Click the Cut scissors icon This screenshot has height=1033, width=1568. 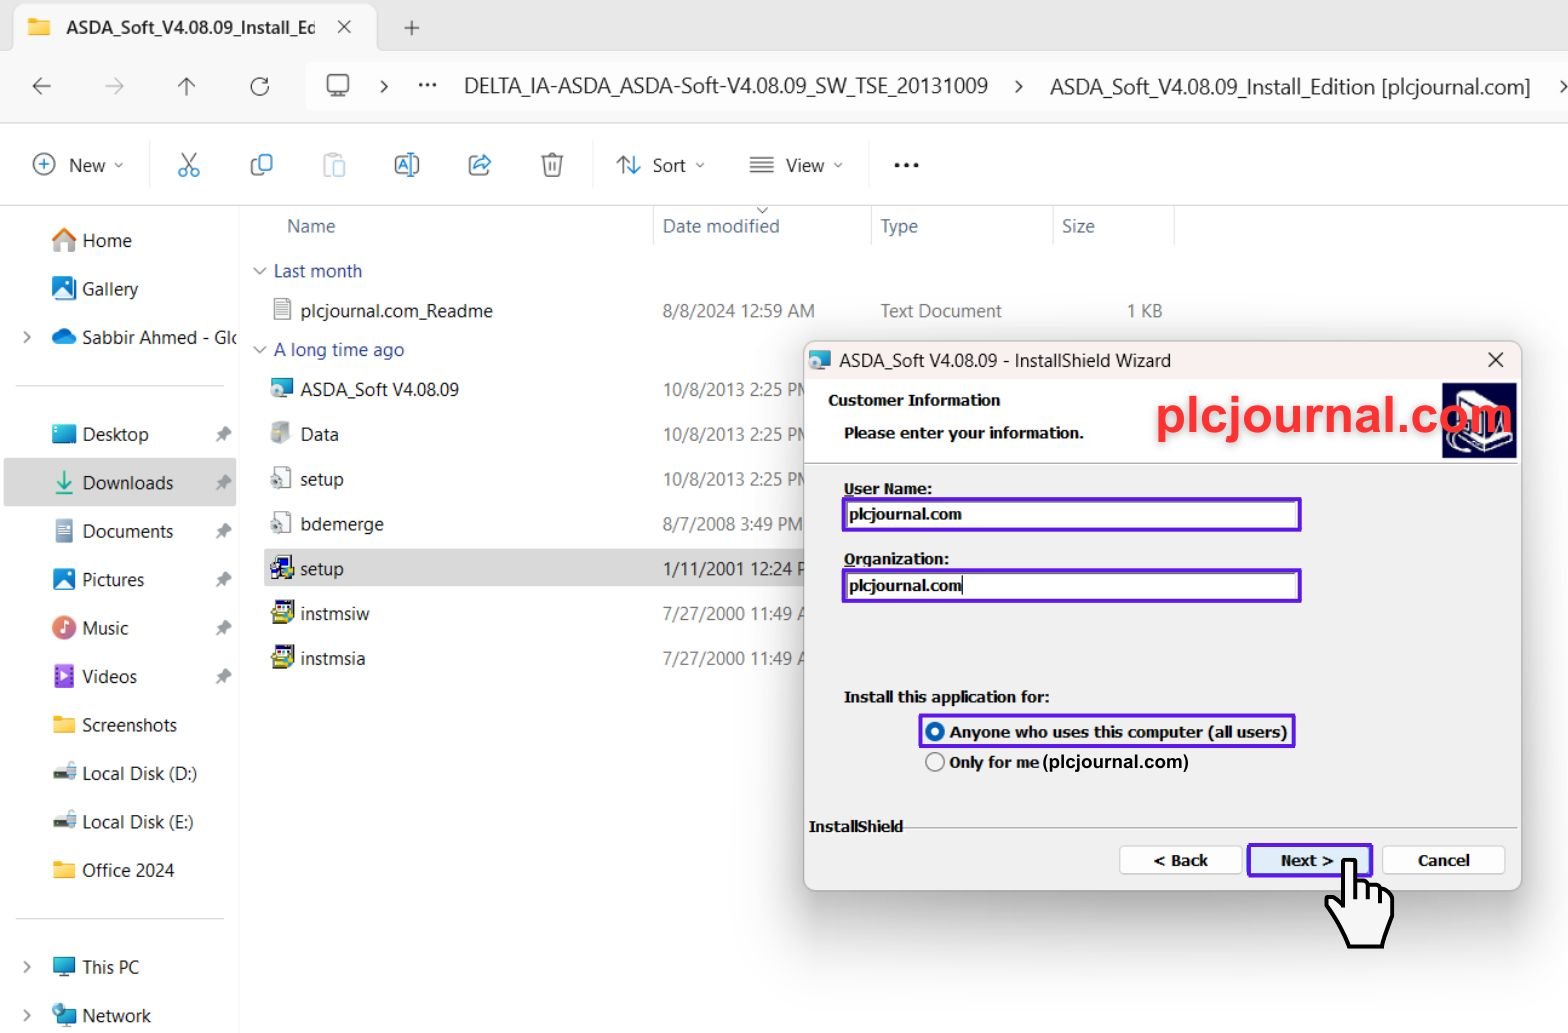(x=188, y=165)
